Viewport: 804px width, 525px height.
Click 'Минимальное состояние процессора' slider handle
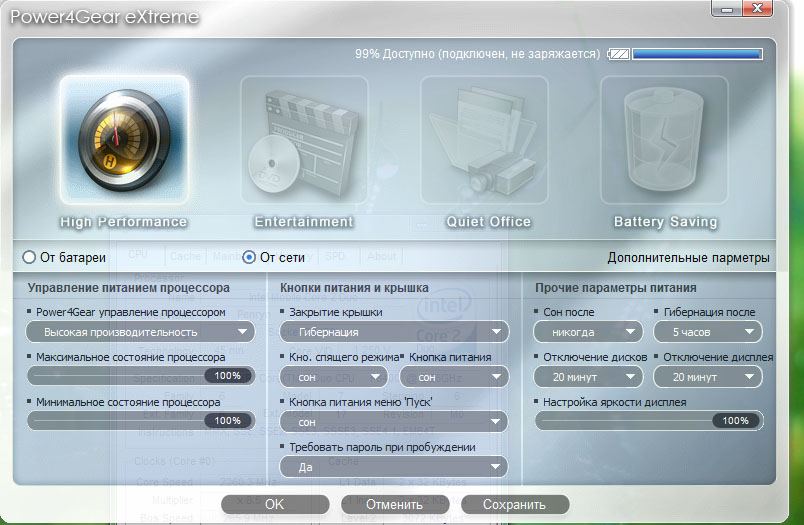point(228,421)
